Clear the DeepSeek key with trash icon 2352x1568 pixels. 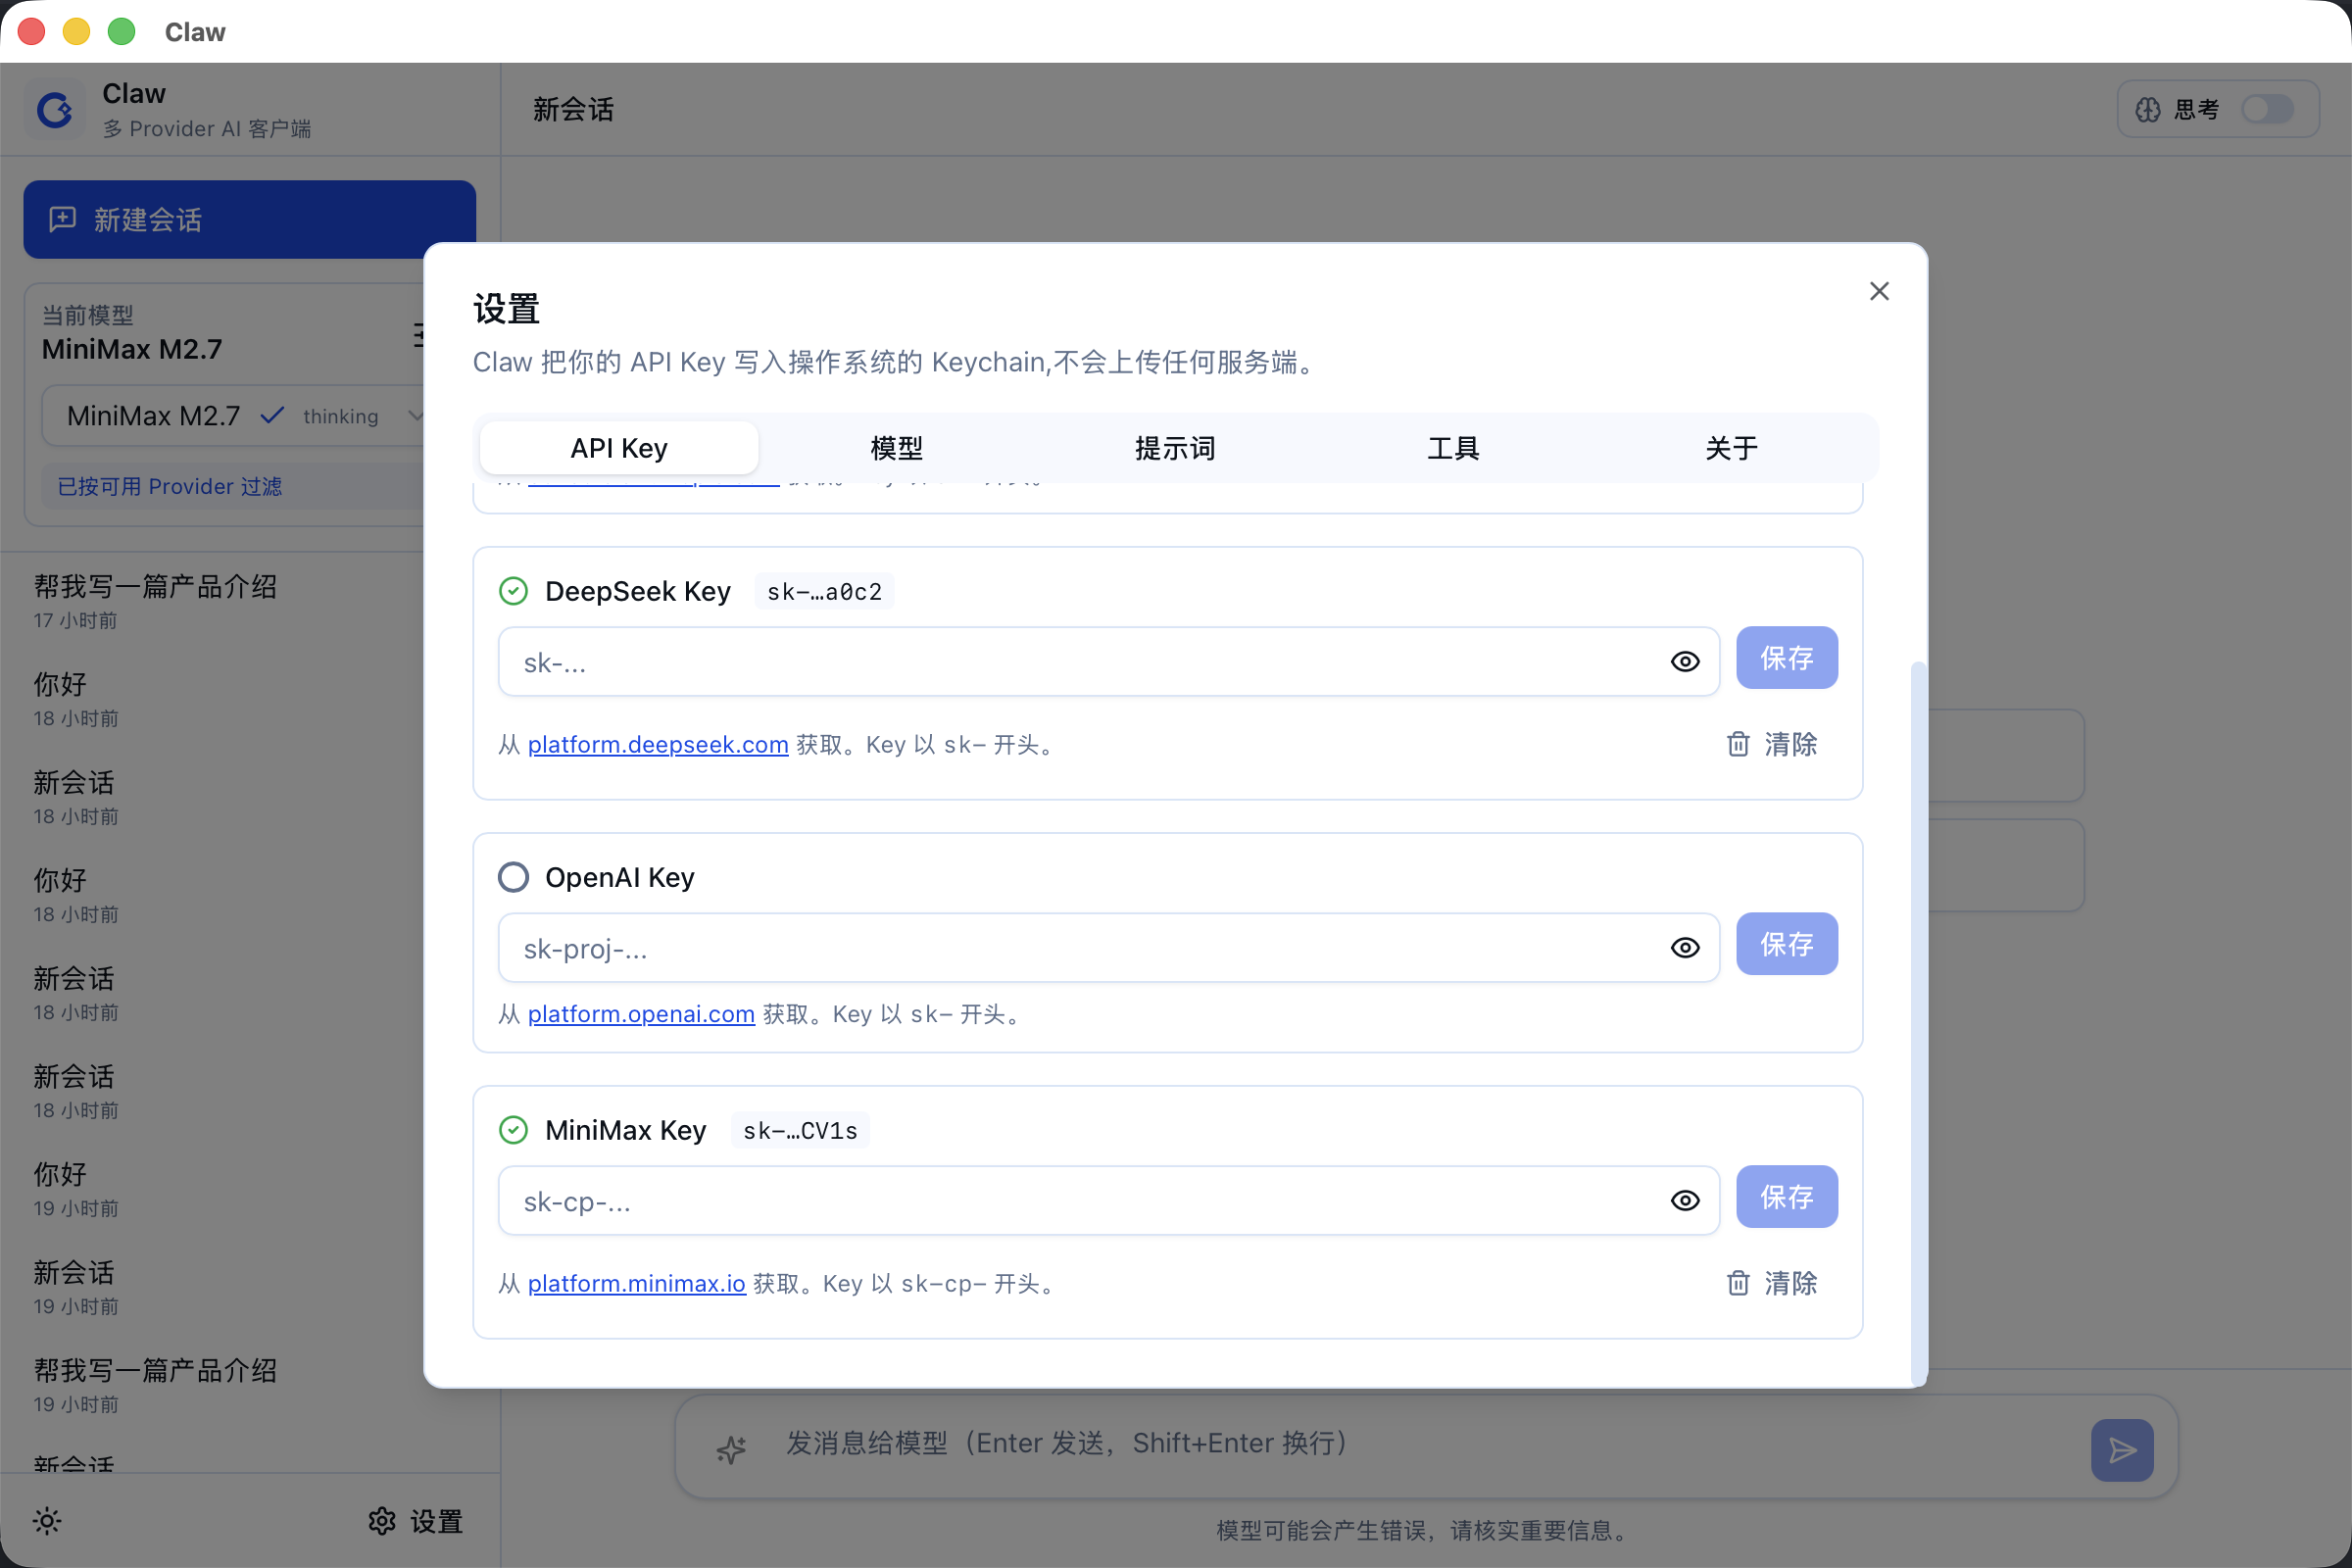pyautogui.click(x=1772, y=744)
